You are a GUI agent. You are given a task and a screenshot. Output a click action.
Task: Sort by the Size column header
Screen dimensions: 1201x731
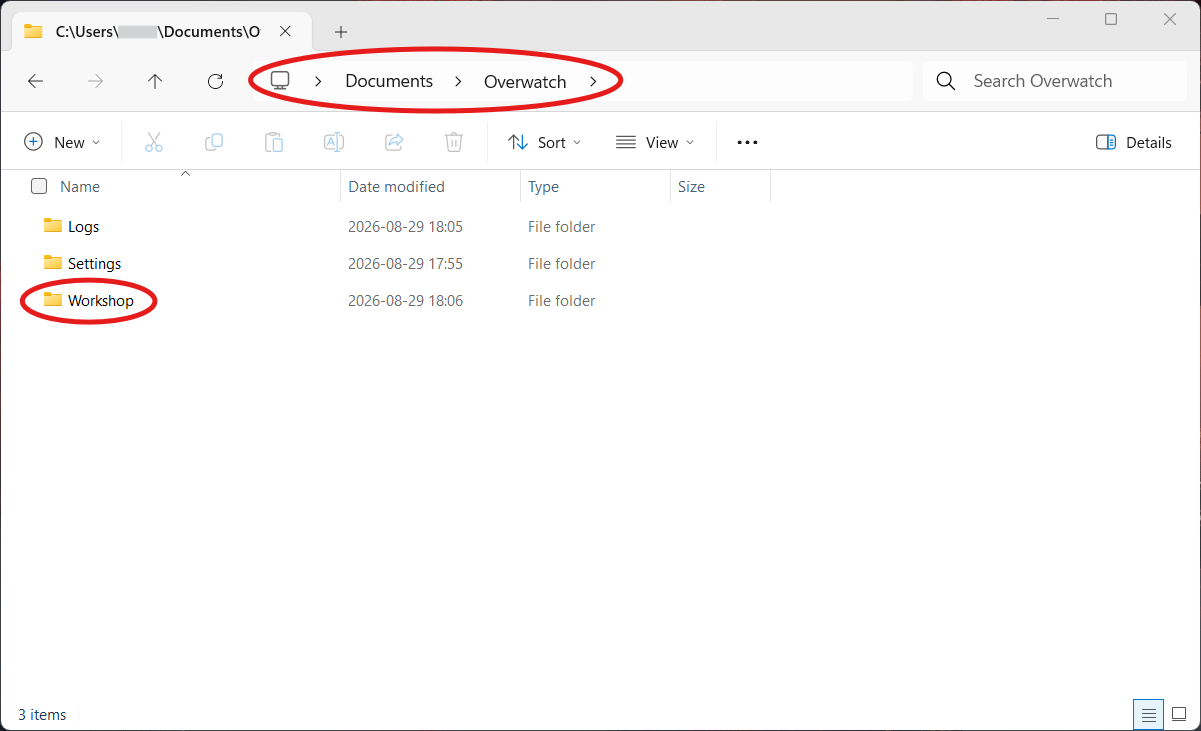pyautogui.click(x=691, y=186)
